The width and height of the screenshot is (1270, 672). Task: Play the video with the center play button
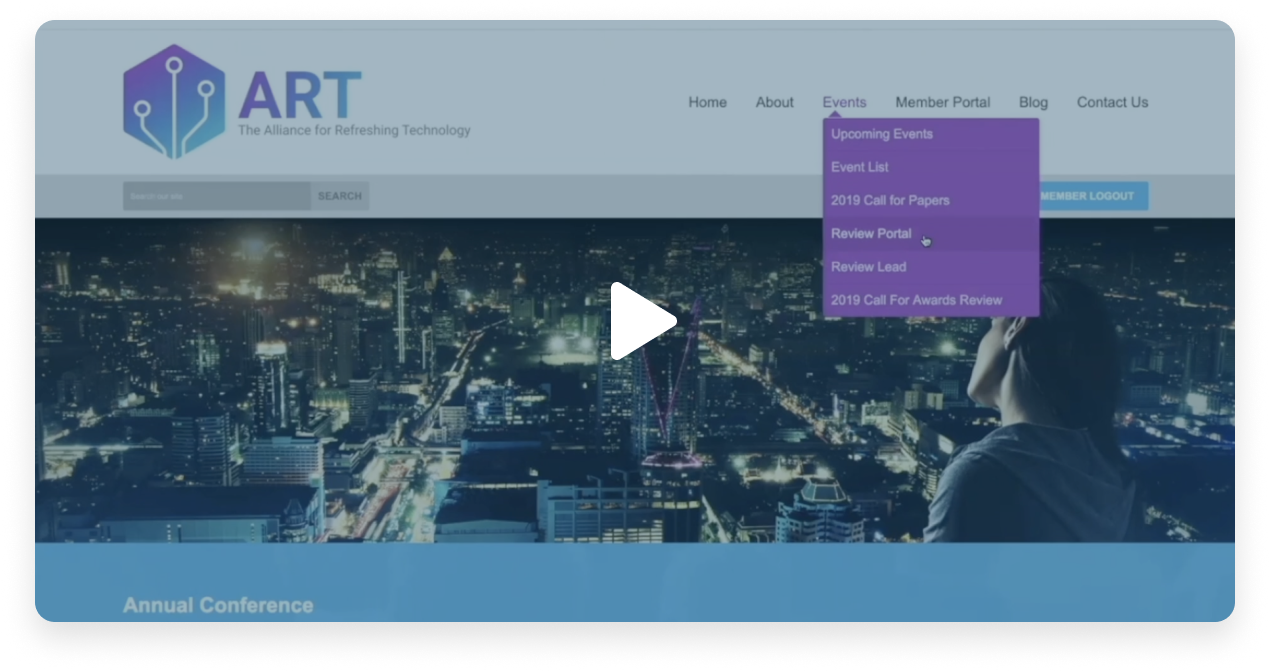click(641, 321)
